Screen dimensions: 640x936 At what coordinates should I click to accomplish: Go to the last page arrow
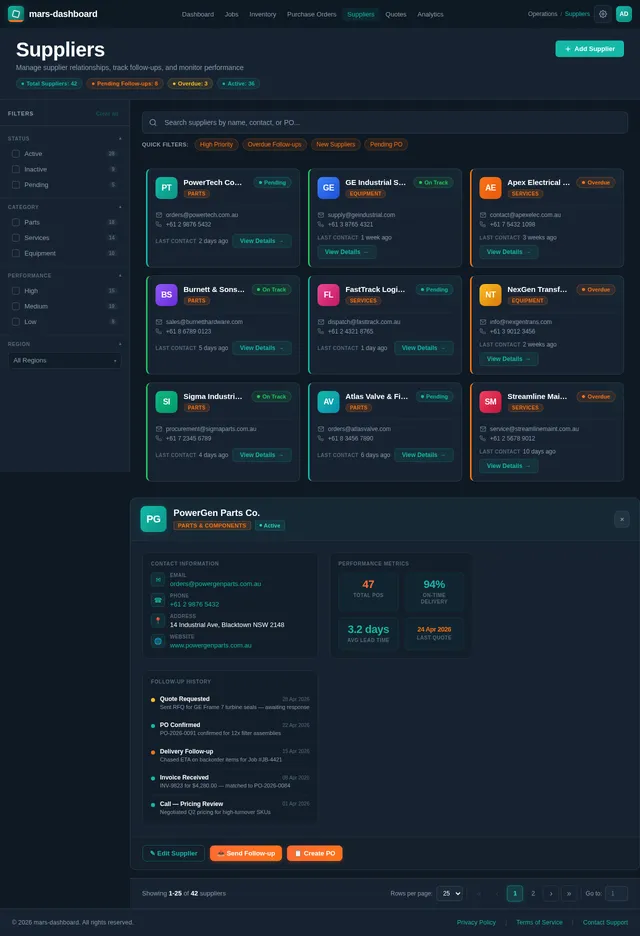[x=569, y=894]
